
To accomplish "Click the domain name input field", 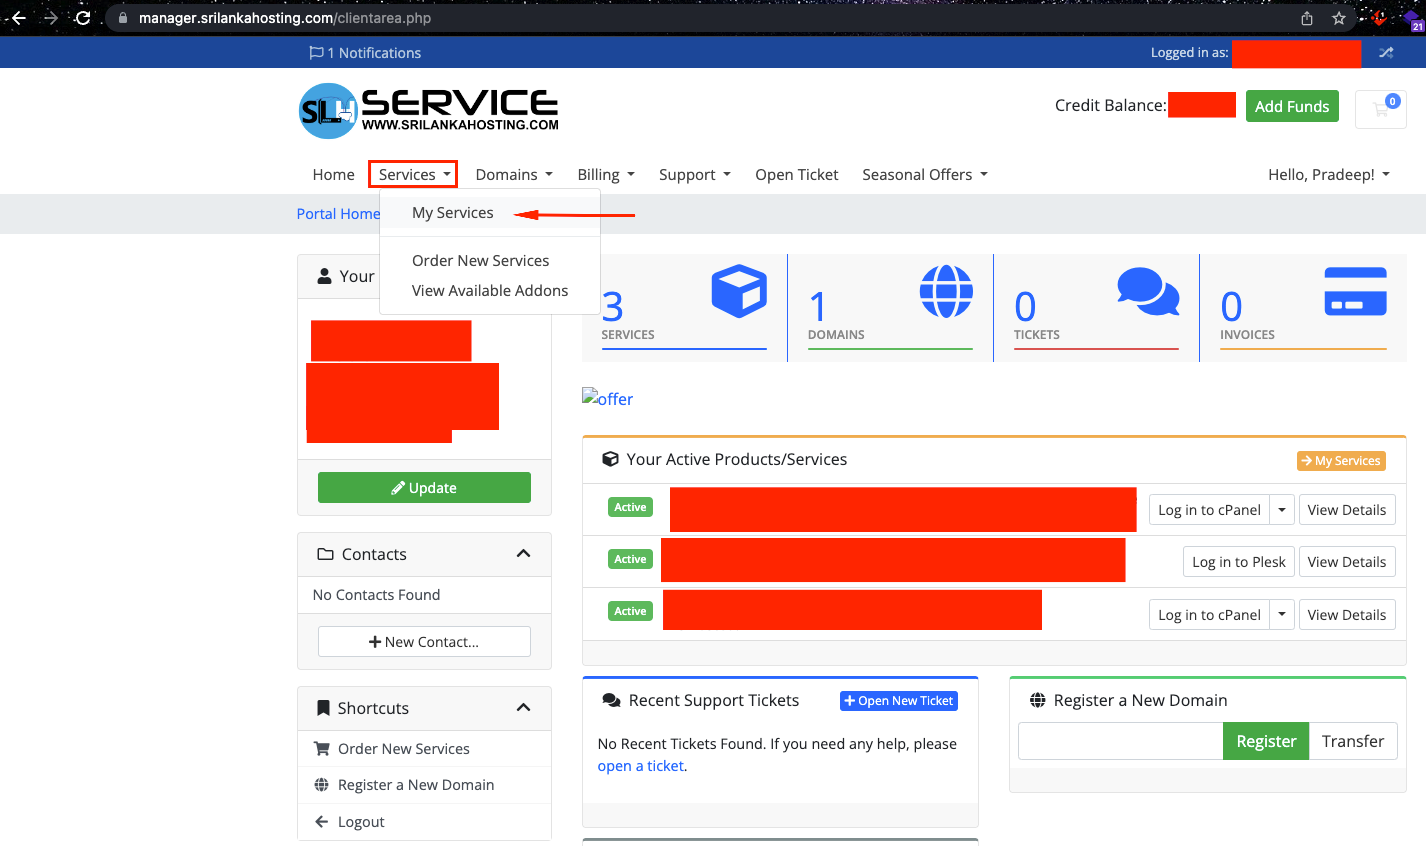I will point(1120,741).
